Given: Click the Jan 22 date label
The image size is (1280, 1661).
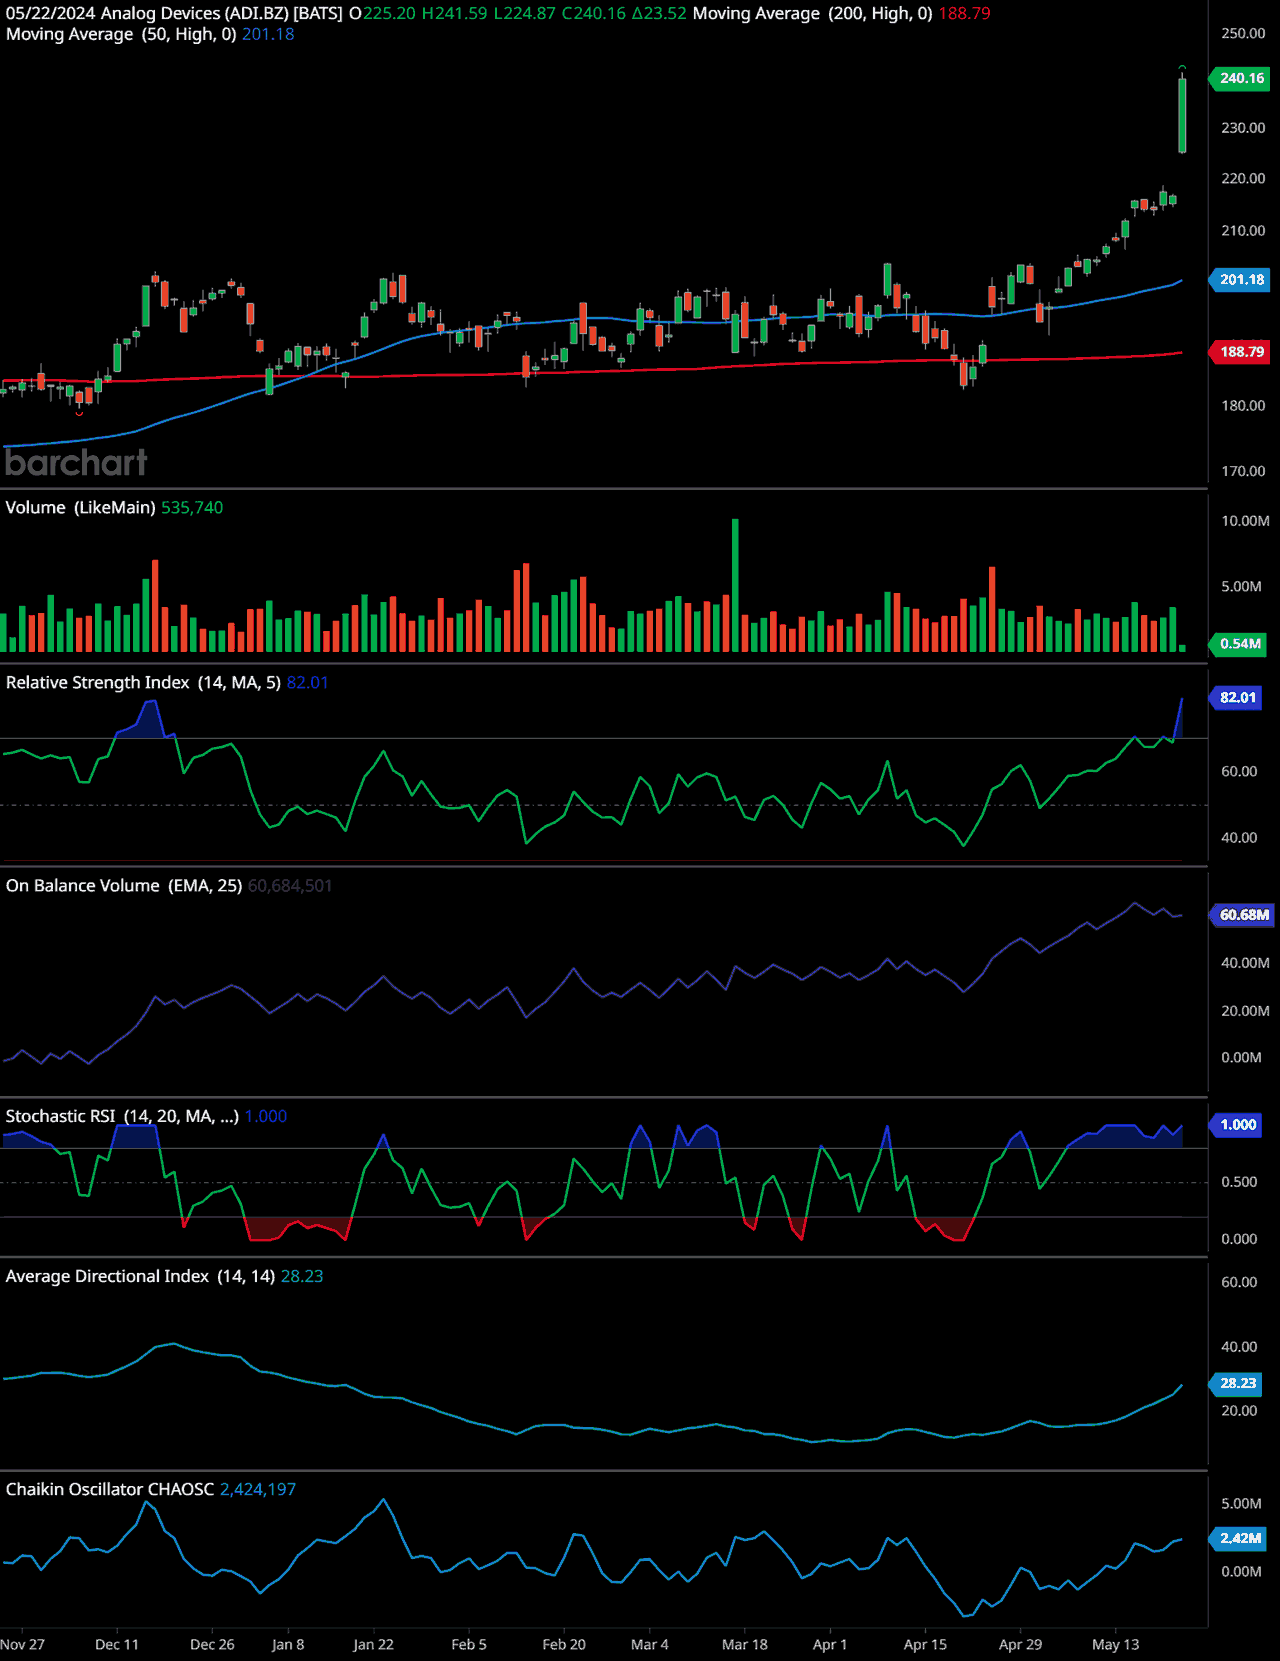Looking at the screenshot, I should (x=373, y=1645).
